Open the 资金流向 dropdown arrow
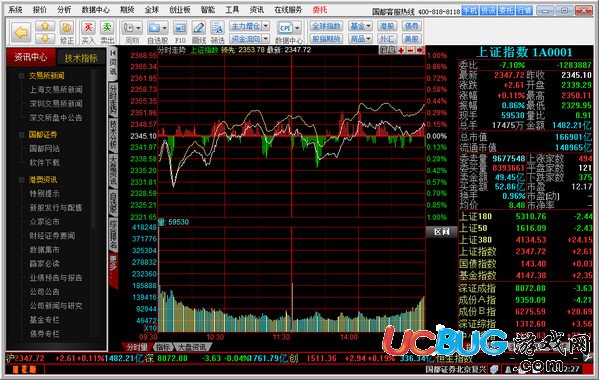Screen dimensions: 599x380 (266, 38)
